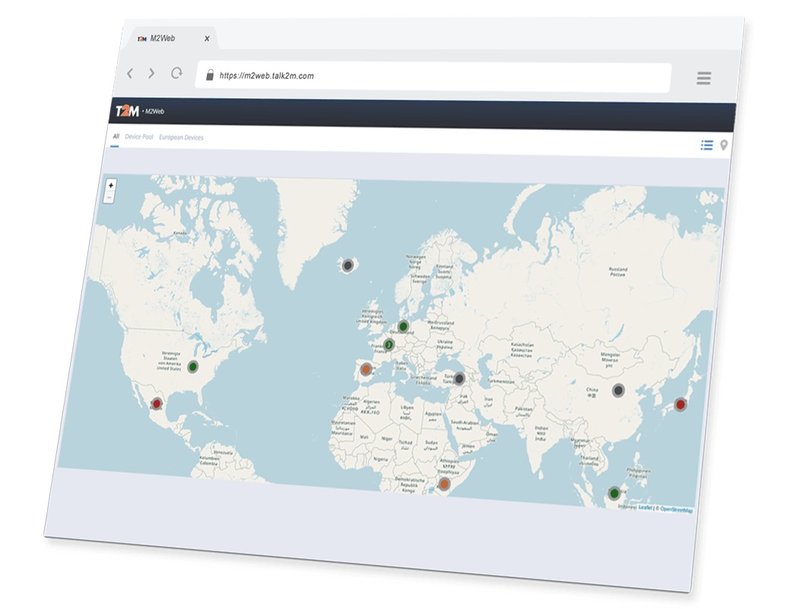Screen dimensions: 802x609
Task: Select the All devices tab
Action: [x=116, y=137]
